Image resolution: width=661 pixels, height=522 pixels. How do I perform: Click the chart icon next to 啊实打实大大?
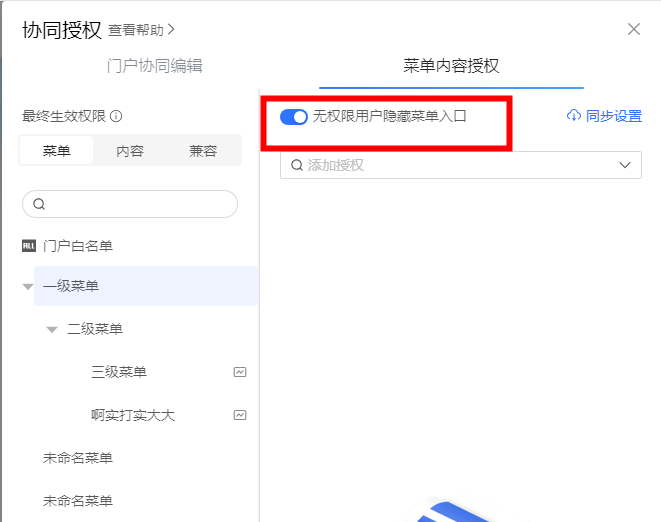click(x=240, y=414)
